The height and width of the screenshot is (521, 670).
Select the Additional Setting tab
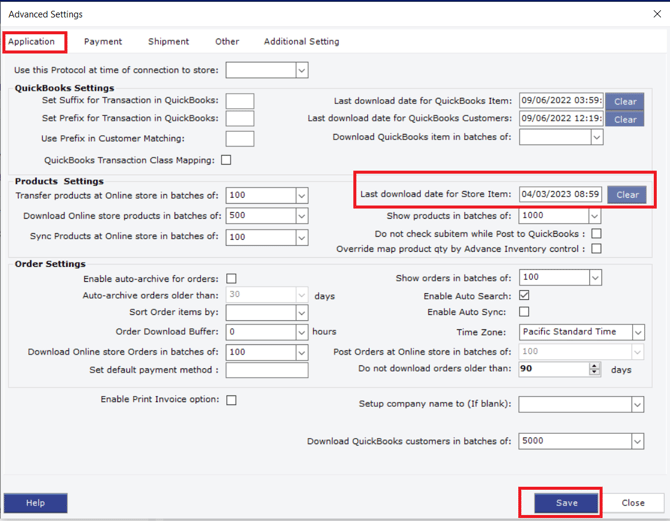(x=301, y=42)
